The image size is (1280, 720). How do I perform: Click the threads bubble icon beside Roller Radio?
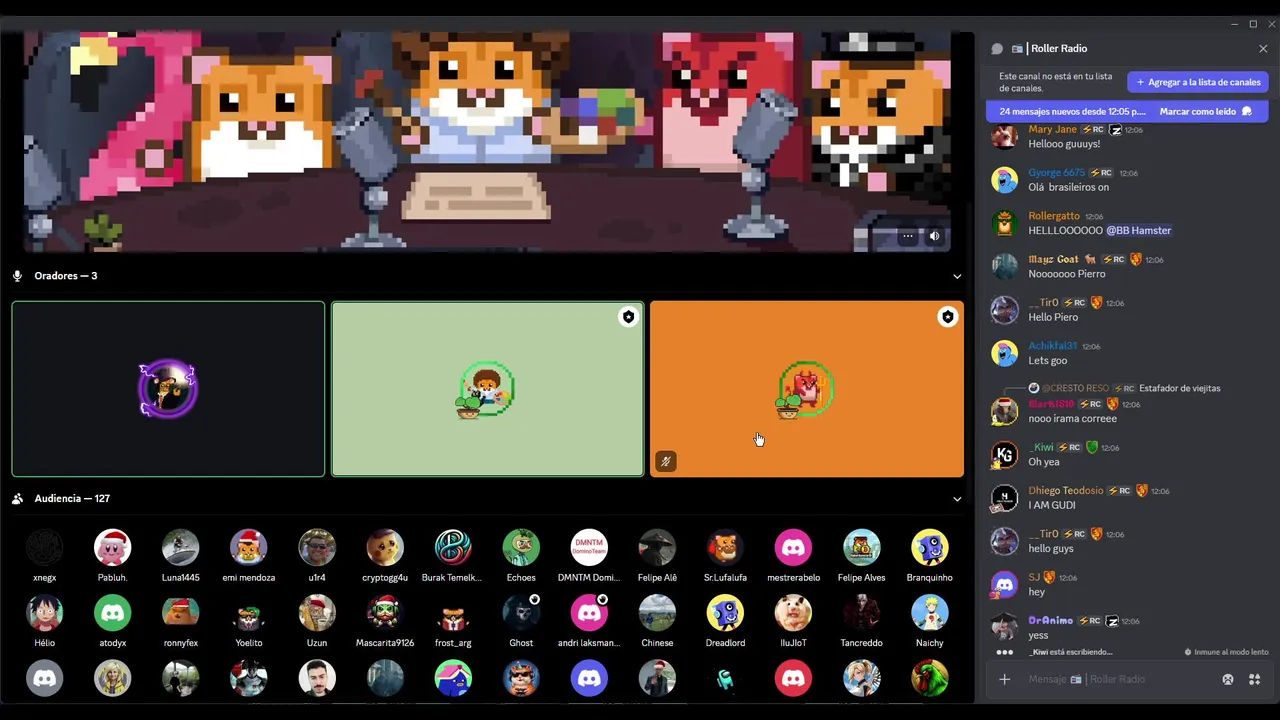tap(997, 48)
